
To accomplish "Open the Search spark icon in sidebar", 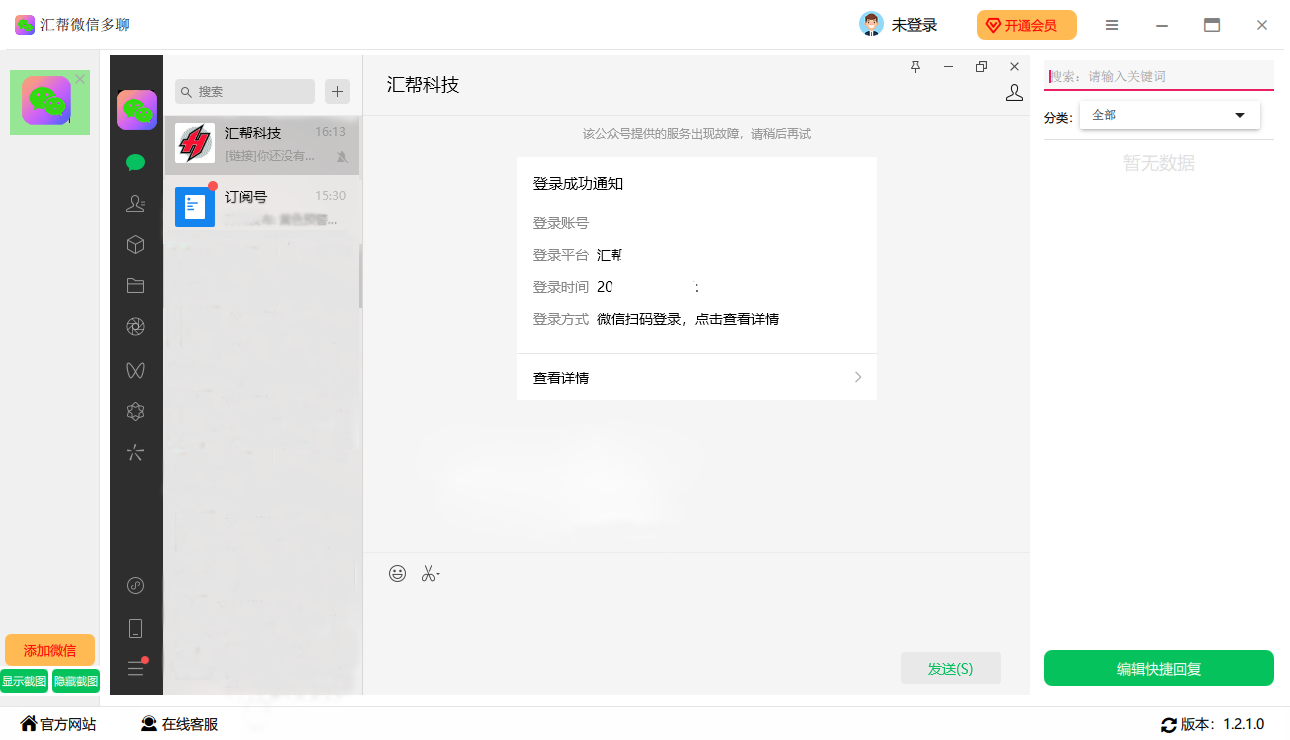I will (x=136, y=453).
